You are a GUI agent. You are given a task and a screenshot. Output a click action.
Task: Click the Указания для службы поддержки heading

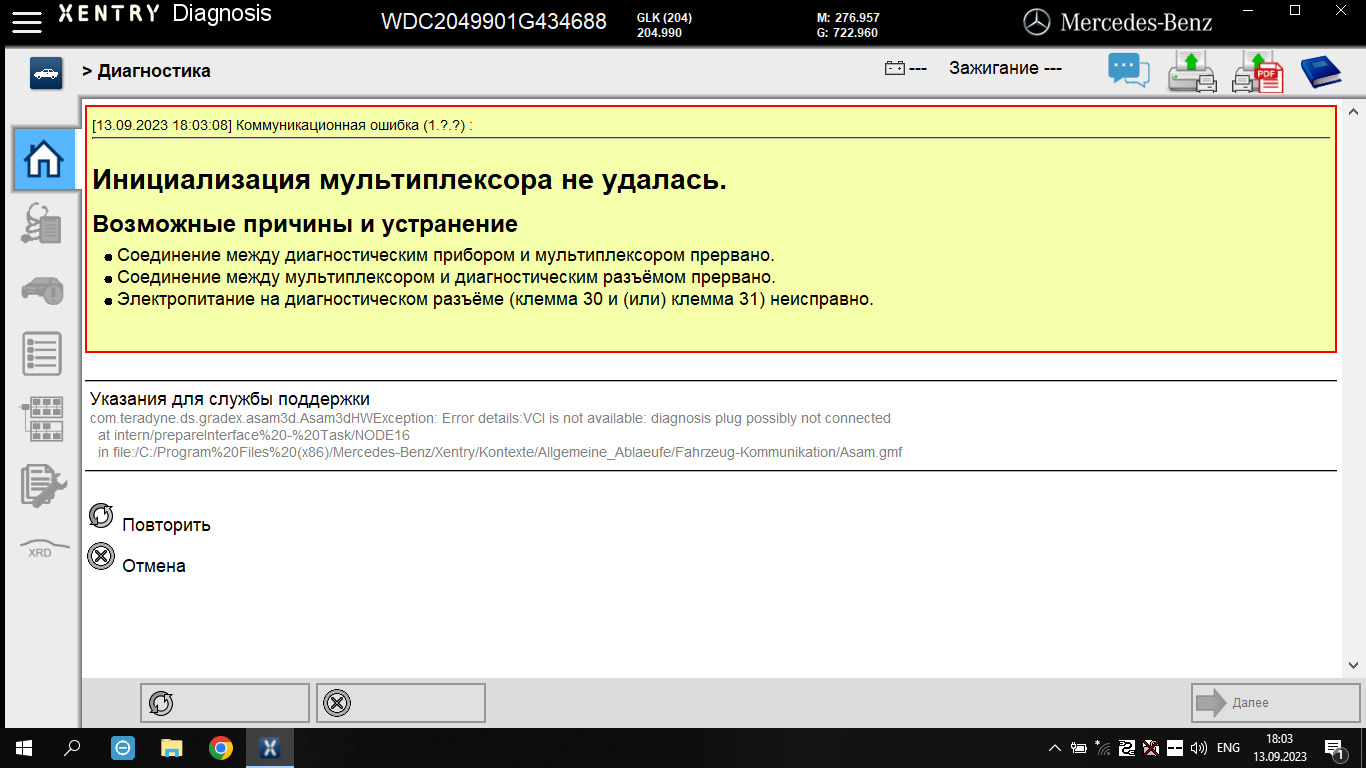(x=230, y=399)
